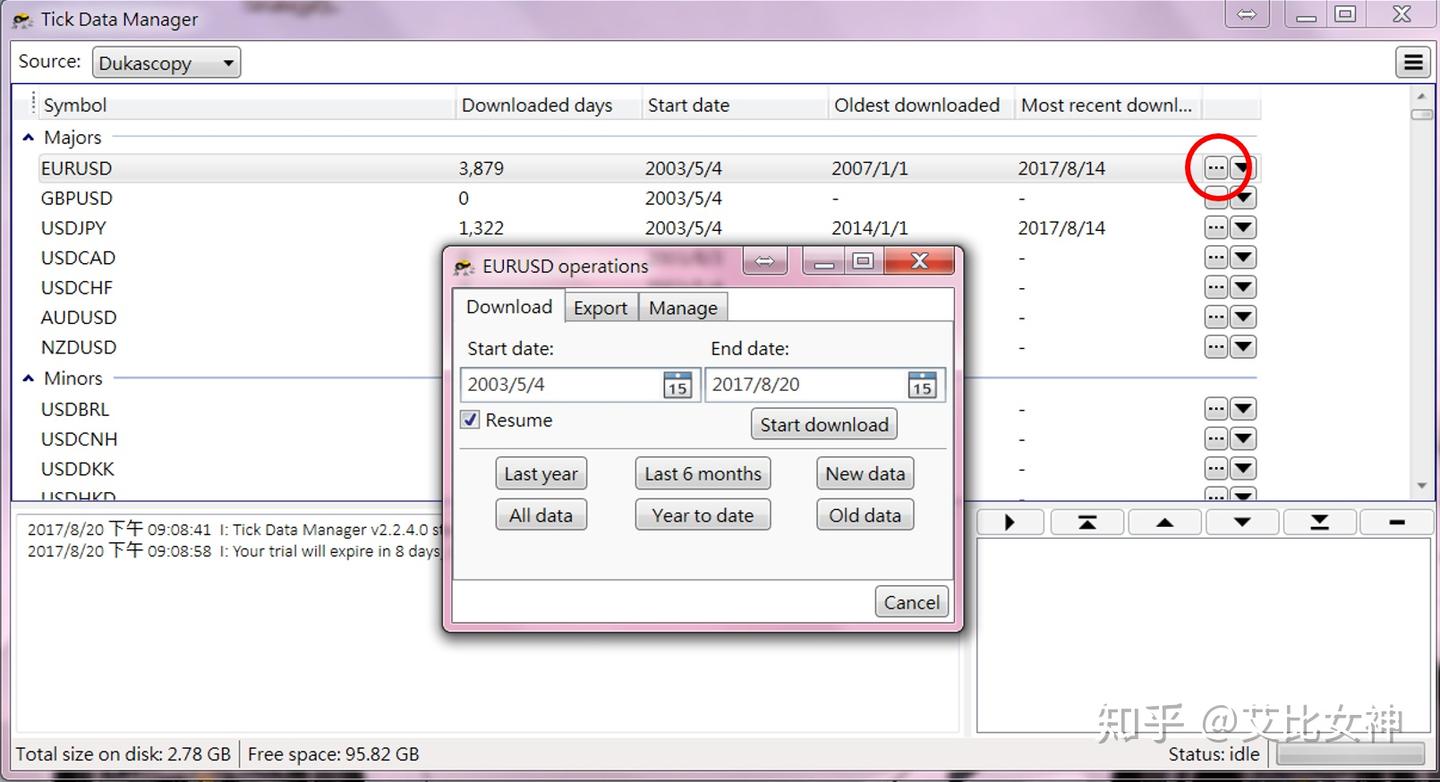Expand the dropdown arrow for USDCNH
Image resolution: width=1440 pixels, height=782 pixels.
1243,439
